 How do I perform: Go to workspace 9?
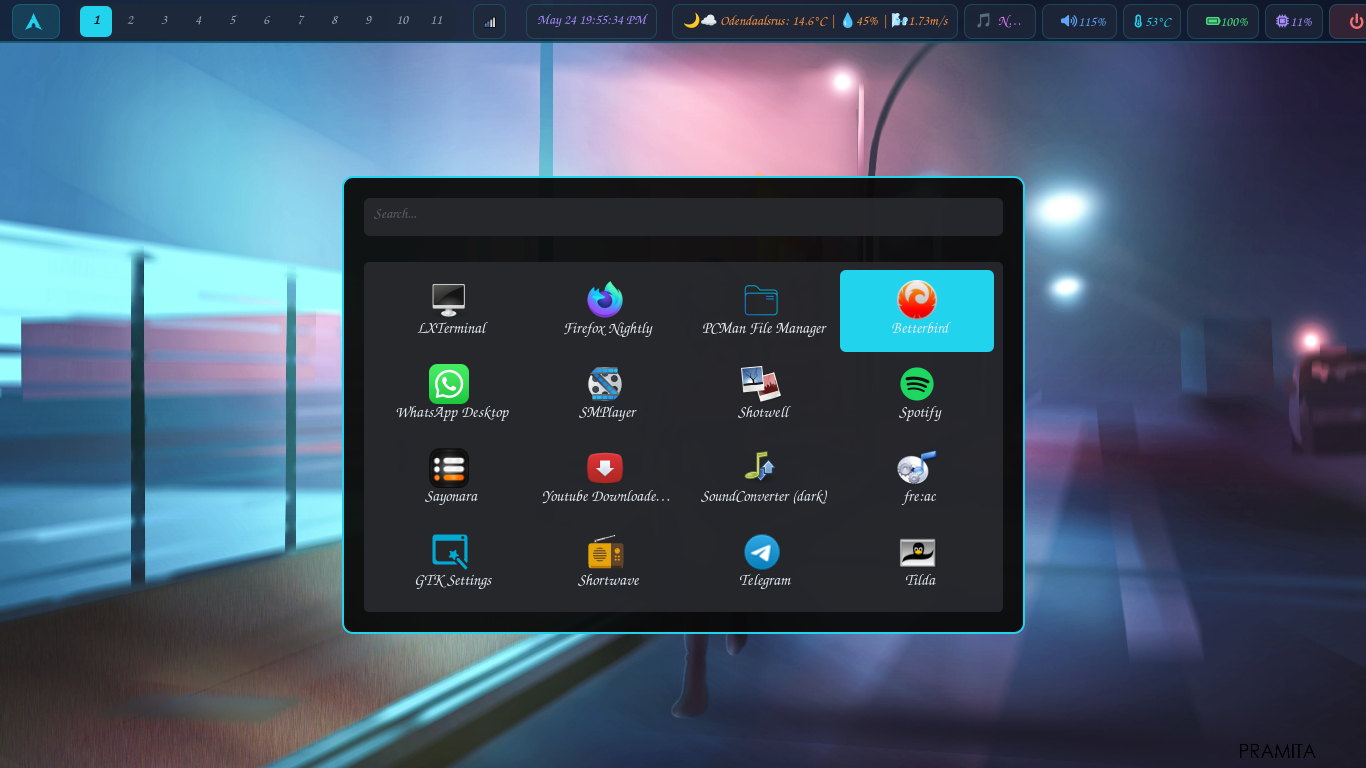[x=368, y=21]
